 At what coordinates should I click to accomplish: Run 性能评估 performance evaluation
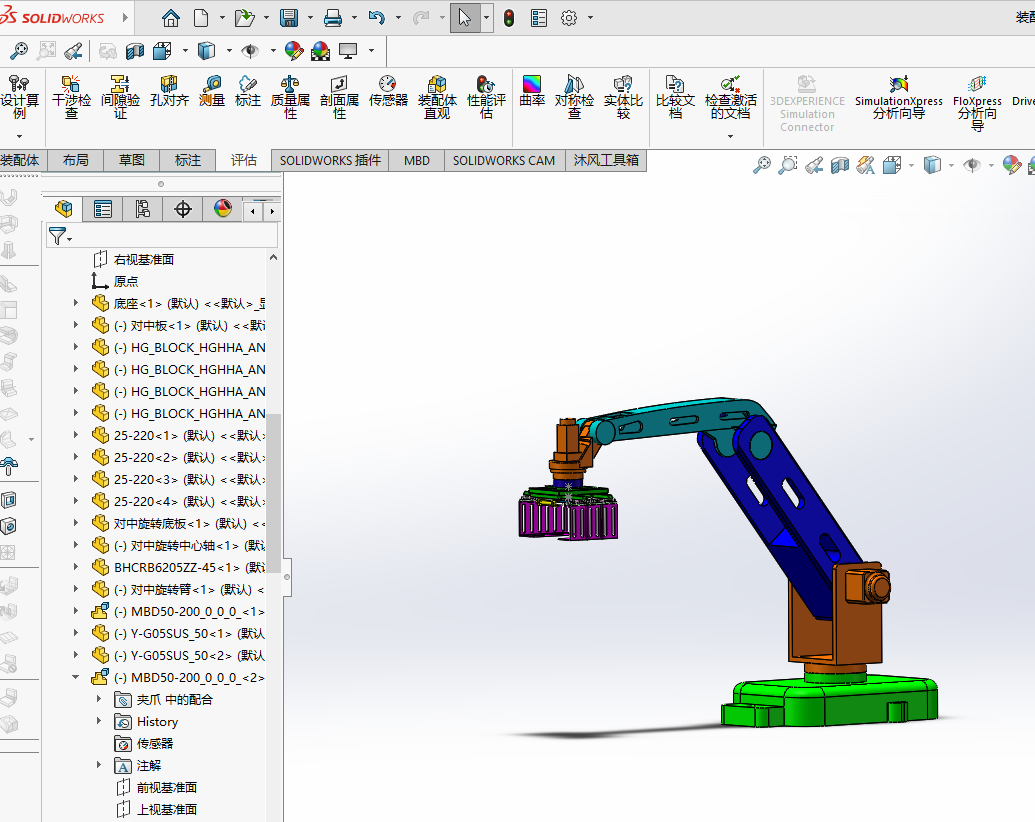coord(486,98)
